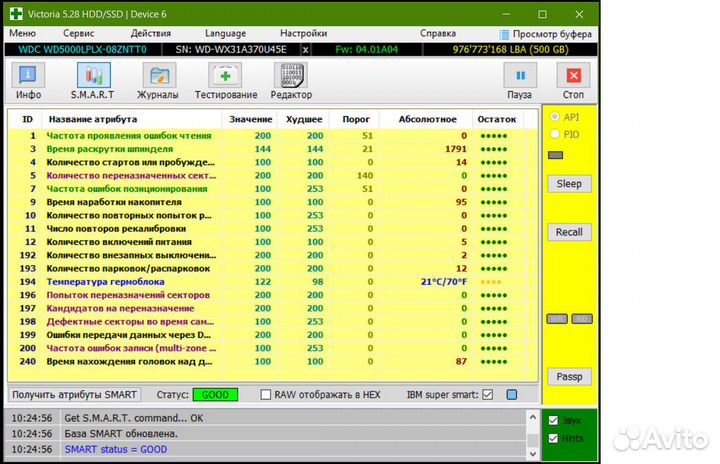Screen dimensions: 720x464
Task: Click the Просмотр буфера list icon
Action: [x=504, y=34]
